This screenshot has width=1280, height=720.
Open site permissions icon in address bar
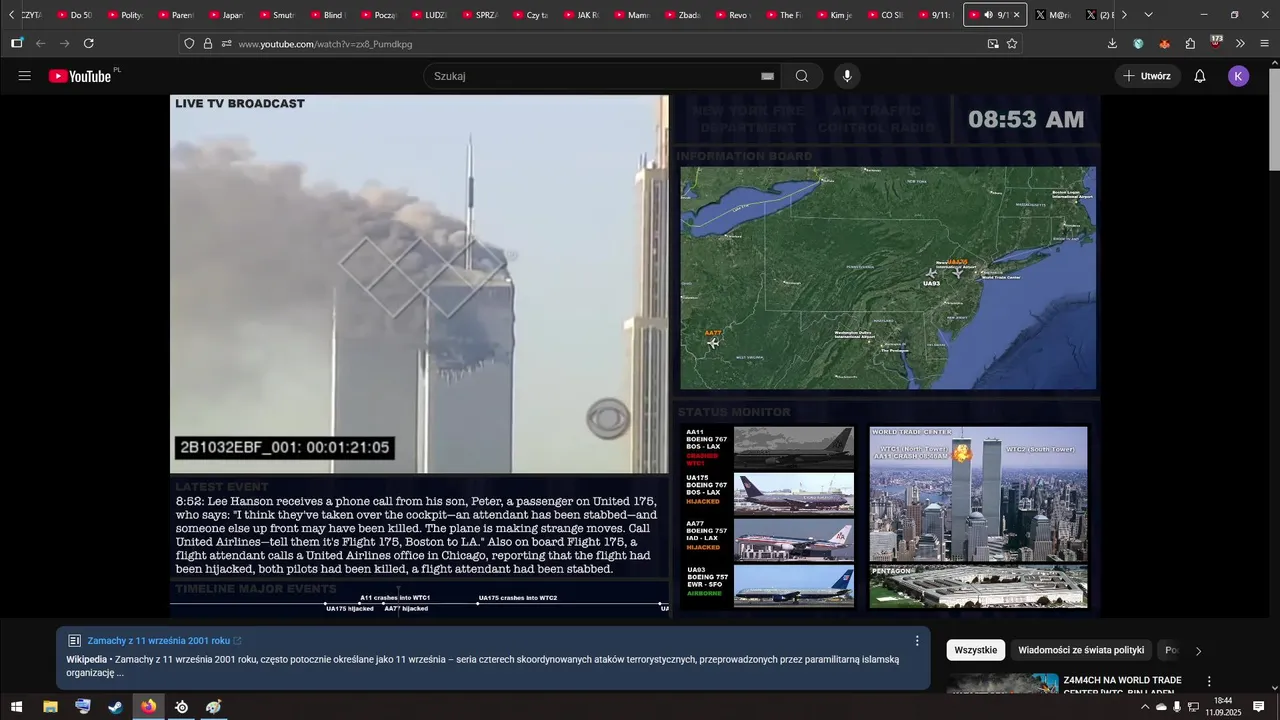click(x=227, y=44)
